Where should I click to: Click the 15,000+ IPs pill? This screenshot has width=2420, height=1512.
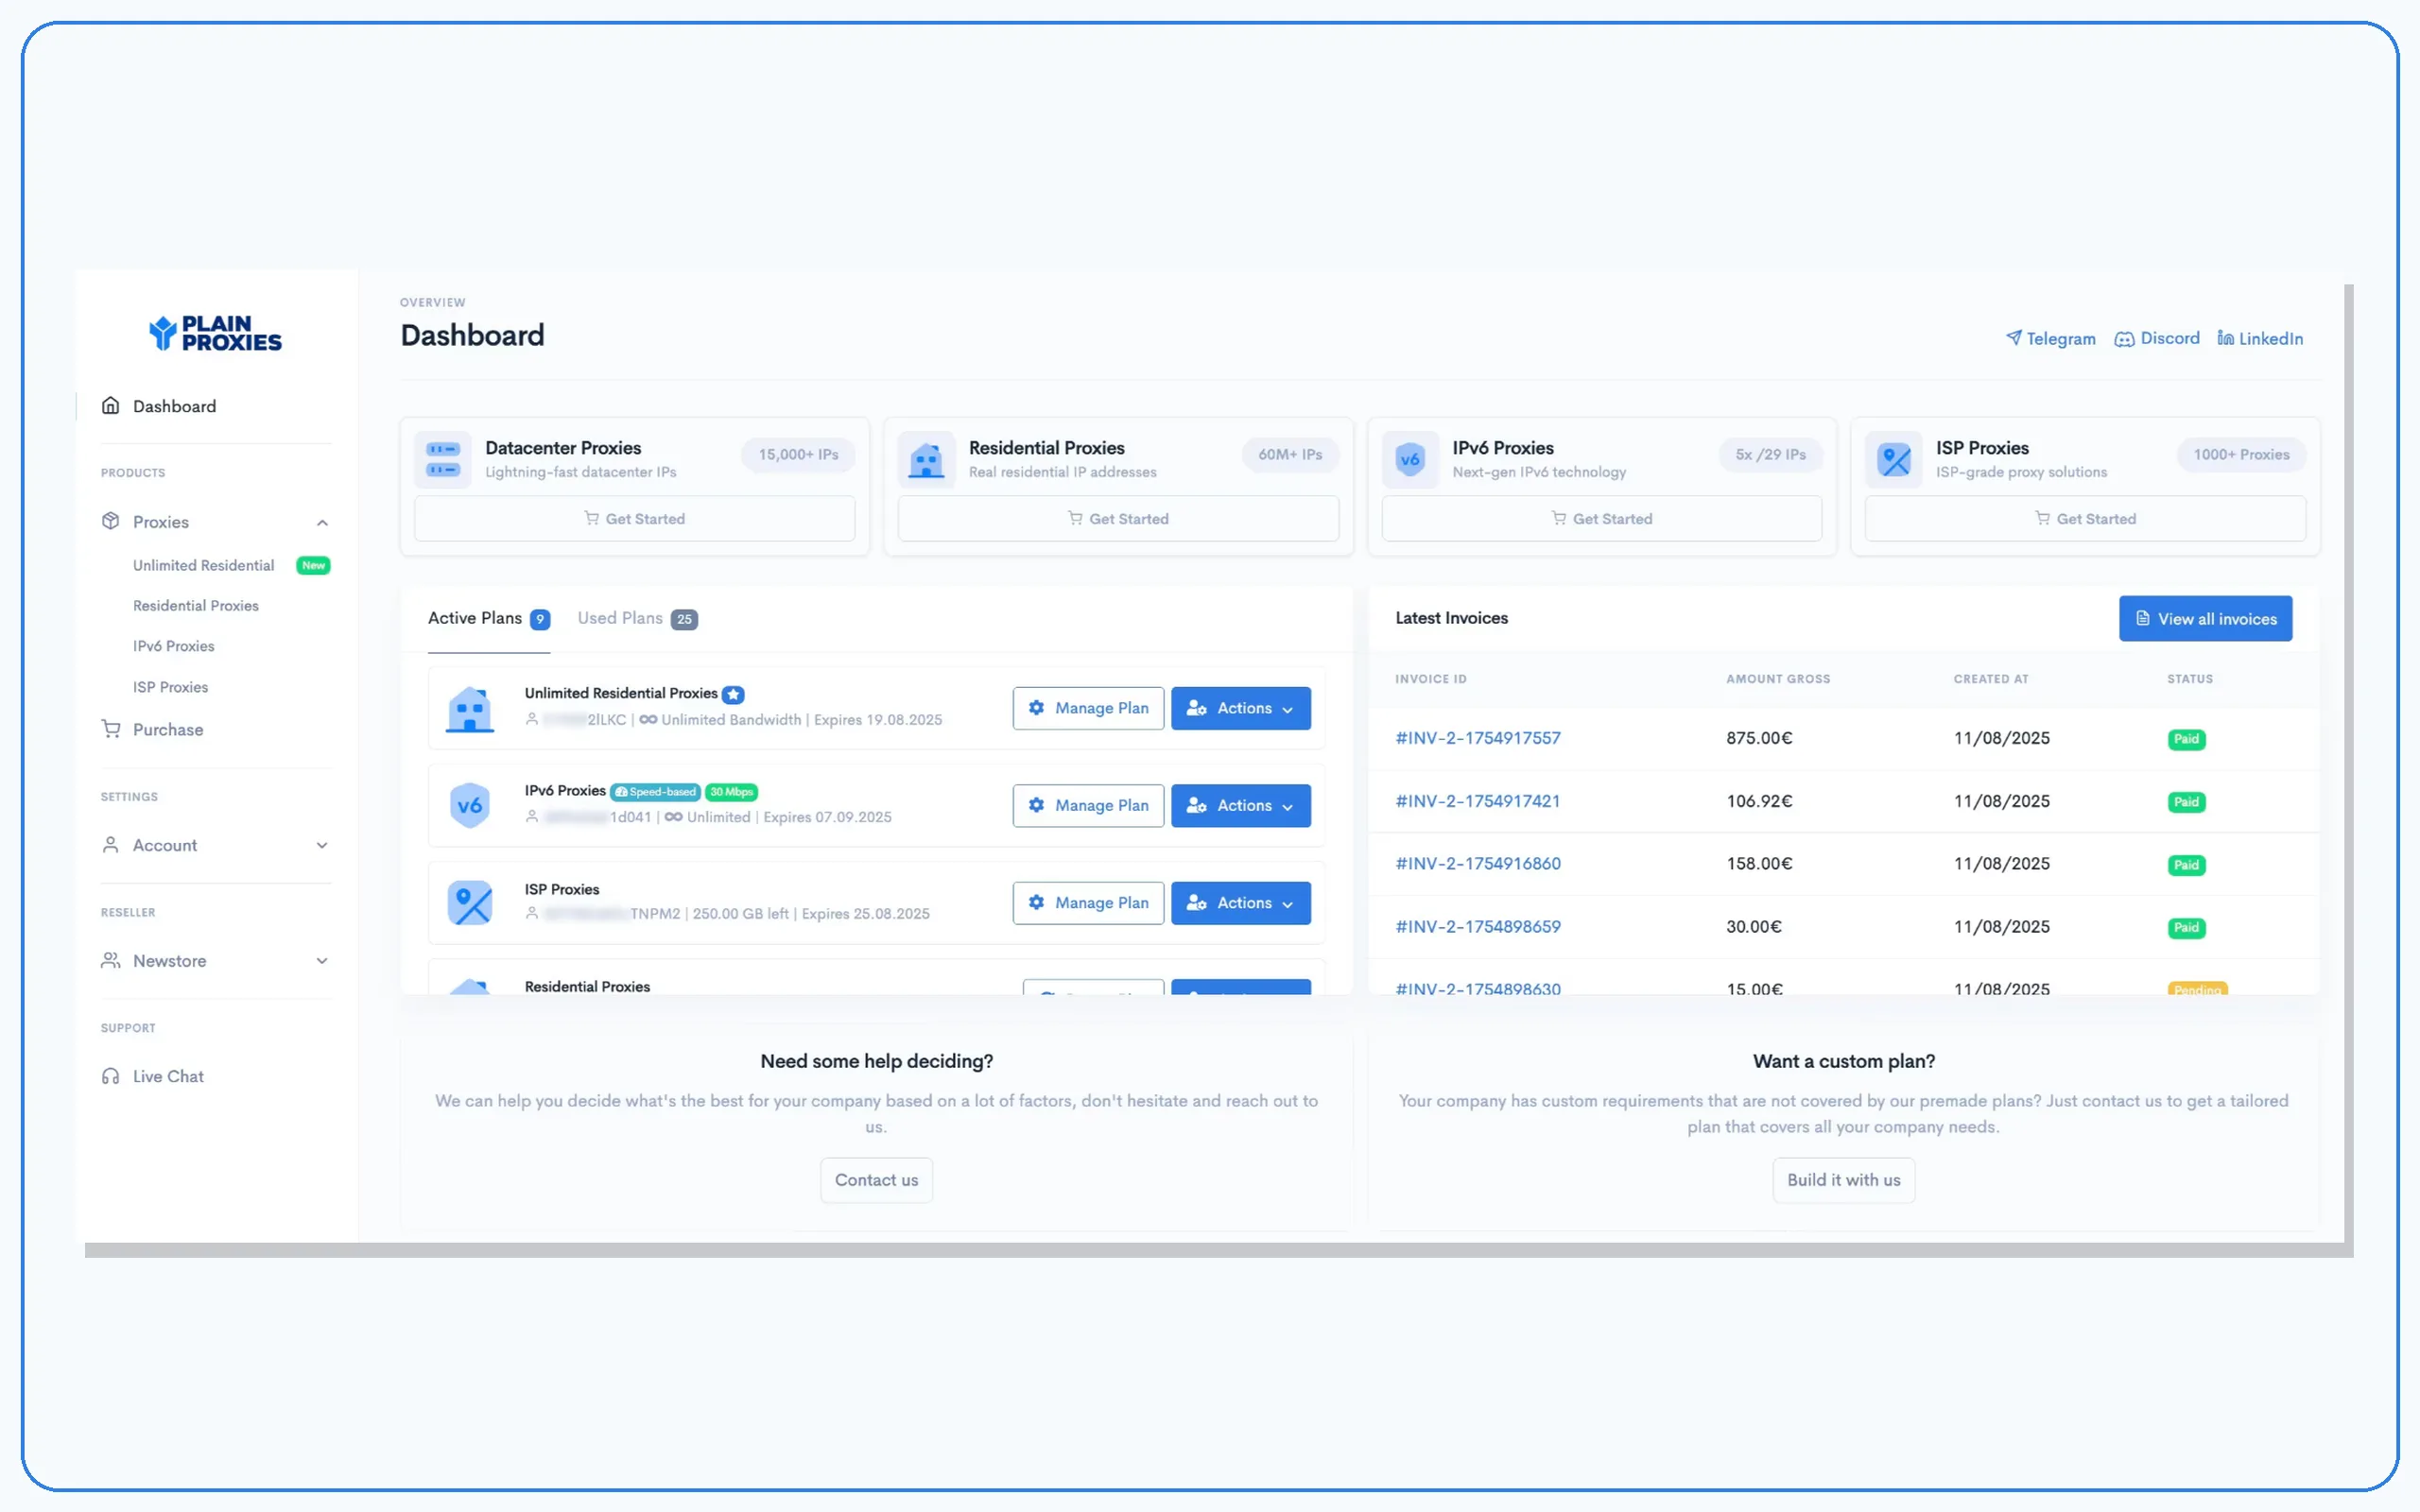[798, 454]
